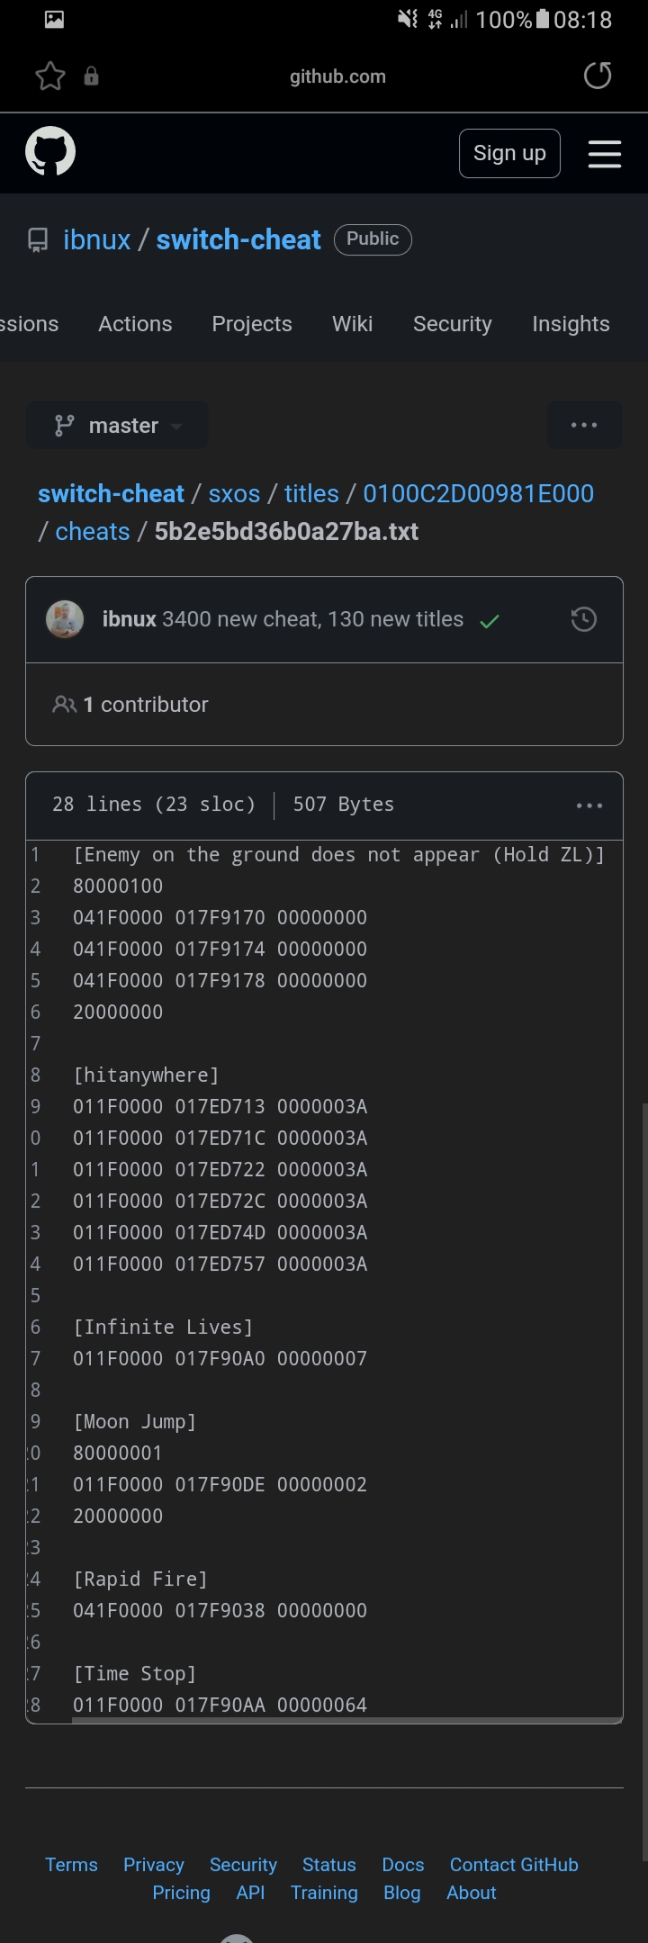The height and width of the screenshot is (1943, 648).
Task: Open the Privacy footer link
Action: pos(154,1865)
